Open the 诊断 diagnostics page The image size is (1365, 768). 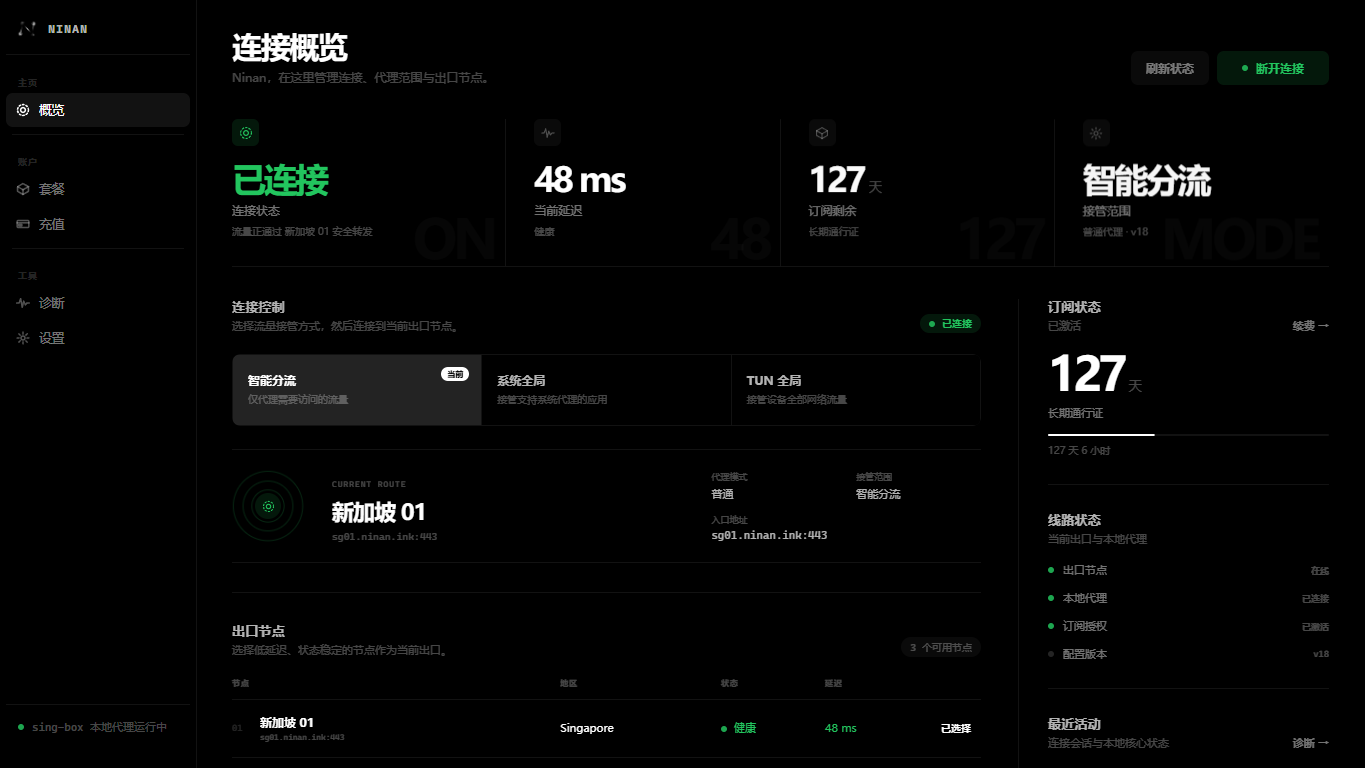pyautogui.click(x=98, y=303)
